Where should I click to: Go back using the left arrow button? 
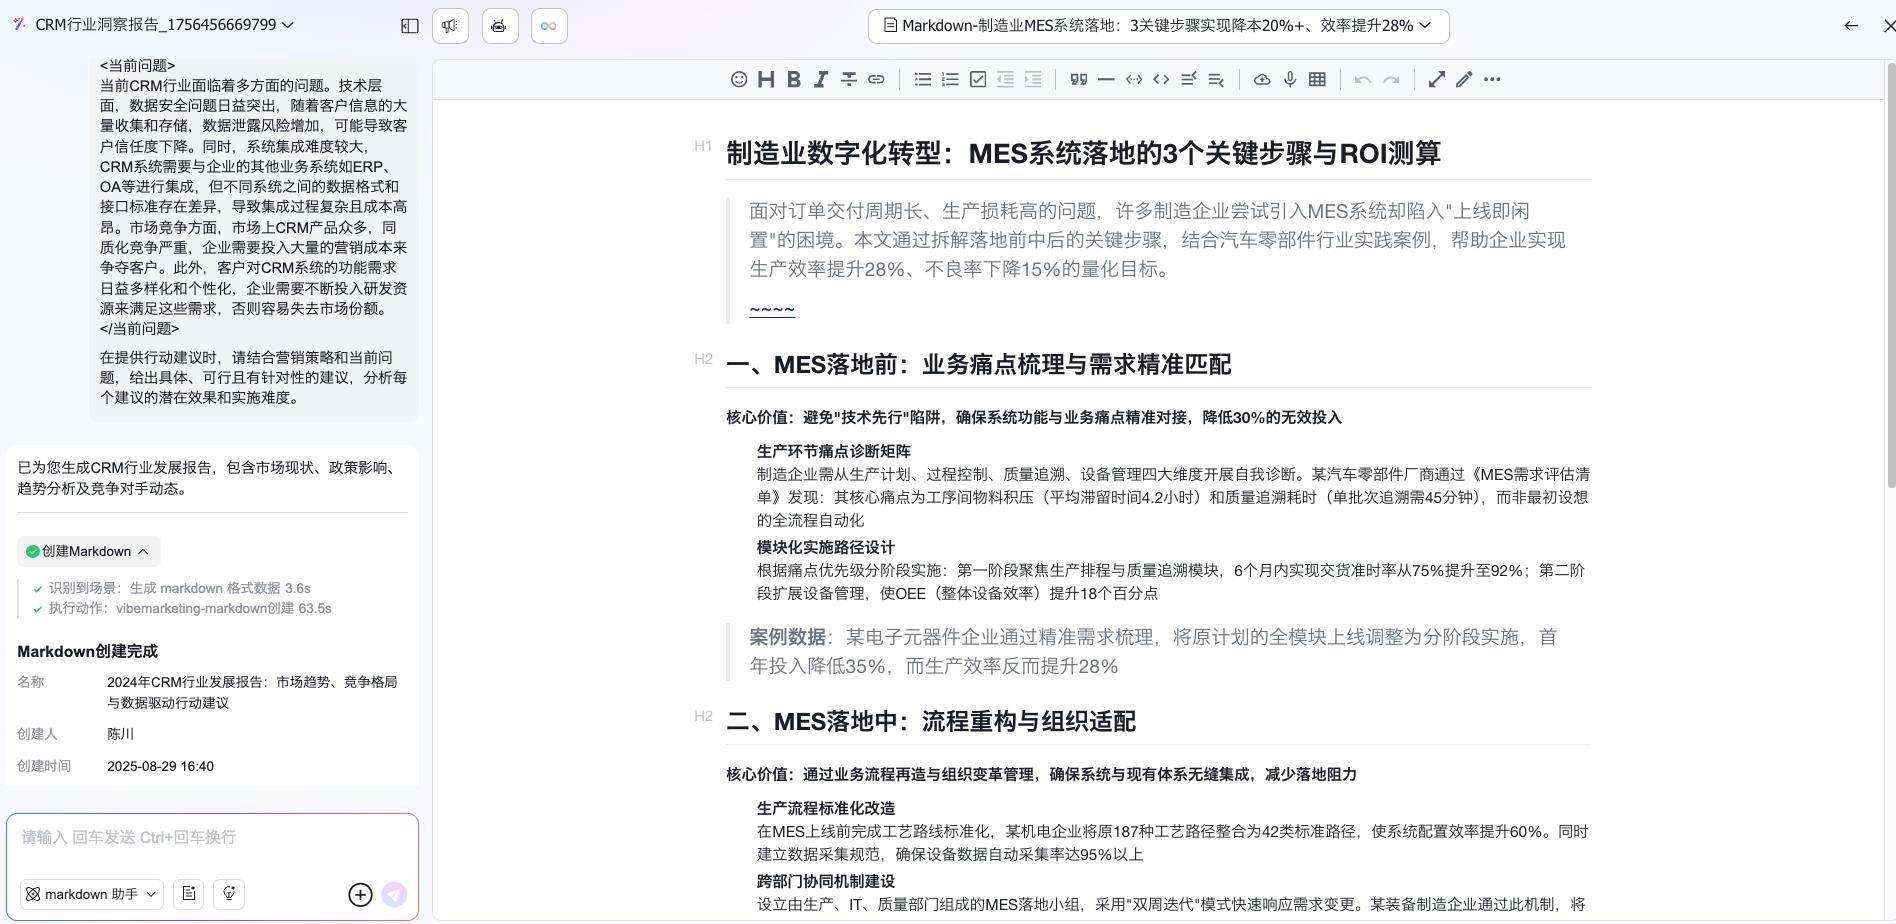pos(1851,26)
